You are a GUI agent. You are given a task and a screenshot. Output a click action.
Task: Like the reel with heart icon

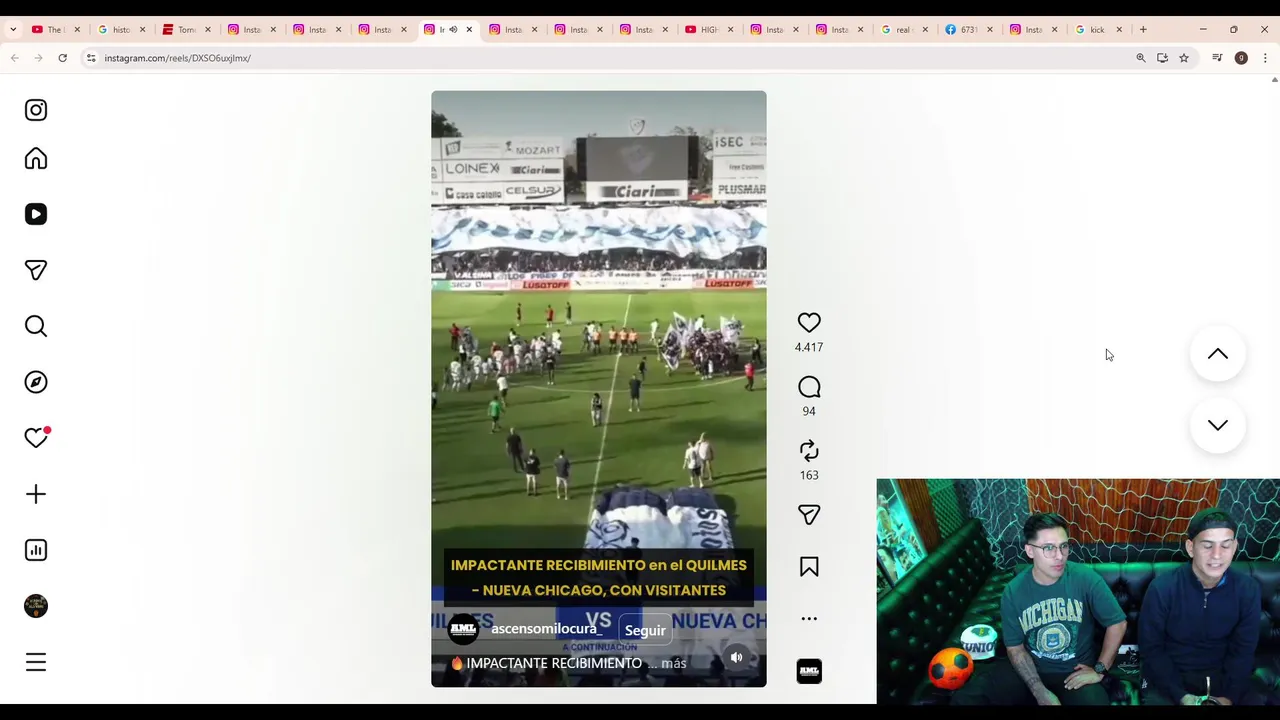click(809, 322)
